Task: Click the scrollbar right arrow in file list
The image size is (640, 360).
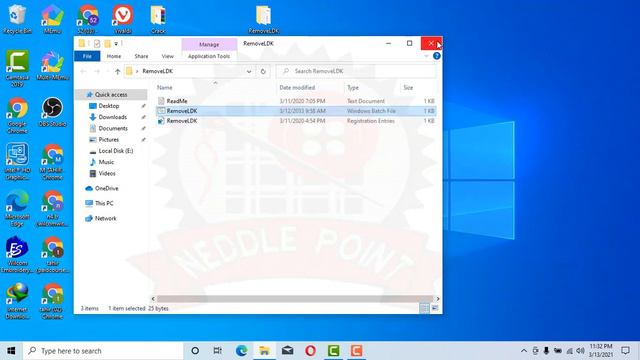Action: point(438,299)
